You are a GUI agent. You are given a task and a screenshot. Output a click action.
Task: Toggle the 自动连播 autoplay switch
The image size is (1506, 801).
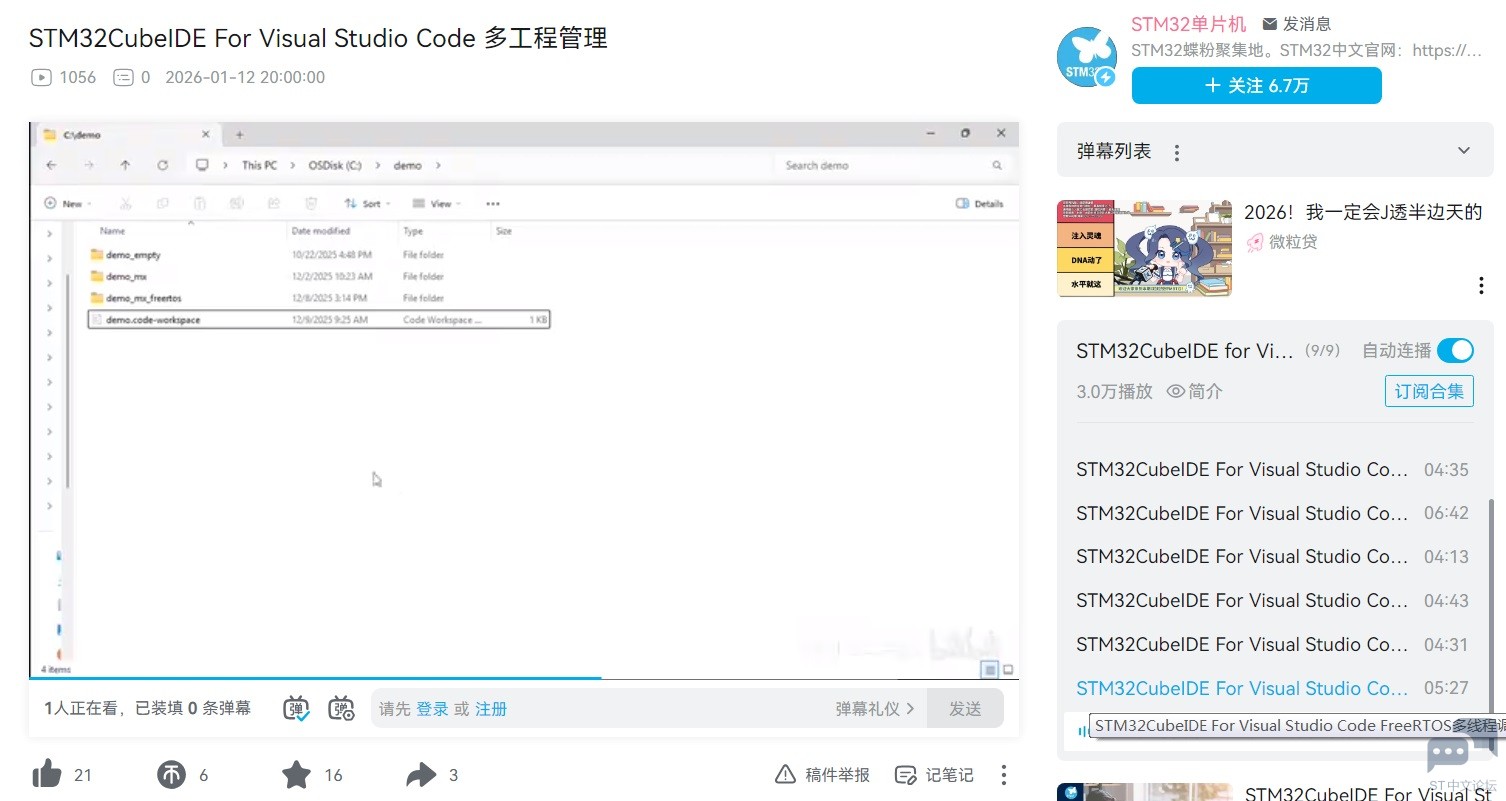(1455, 351)
